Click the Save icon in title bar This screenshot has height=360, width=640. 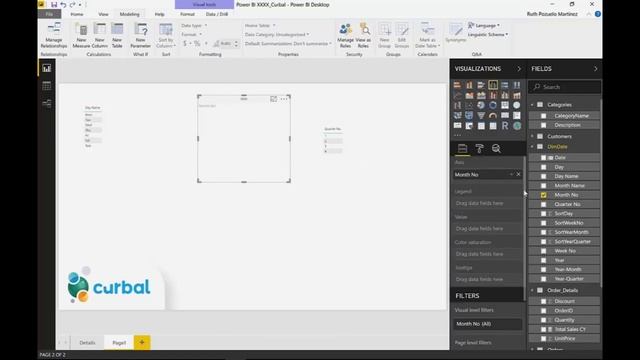54,4
